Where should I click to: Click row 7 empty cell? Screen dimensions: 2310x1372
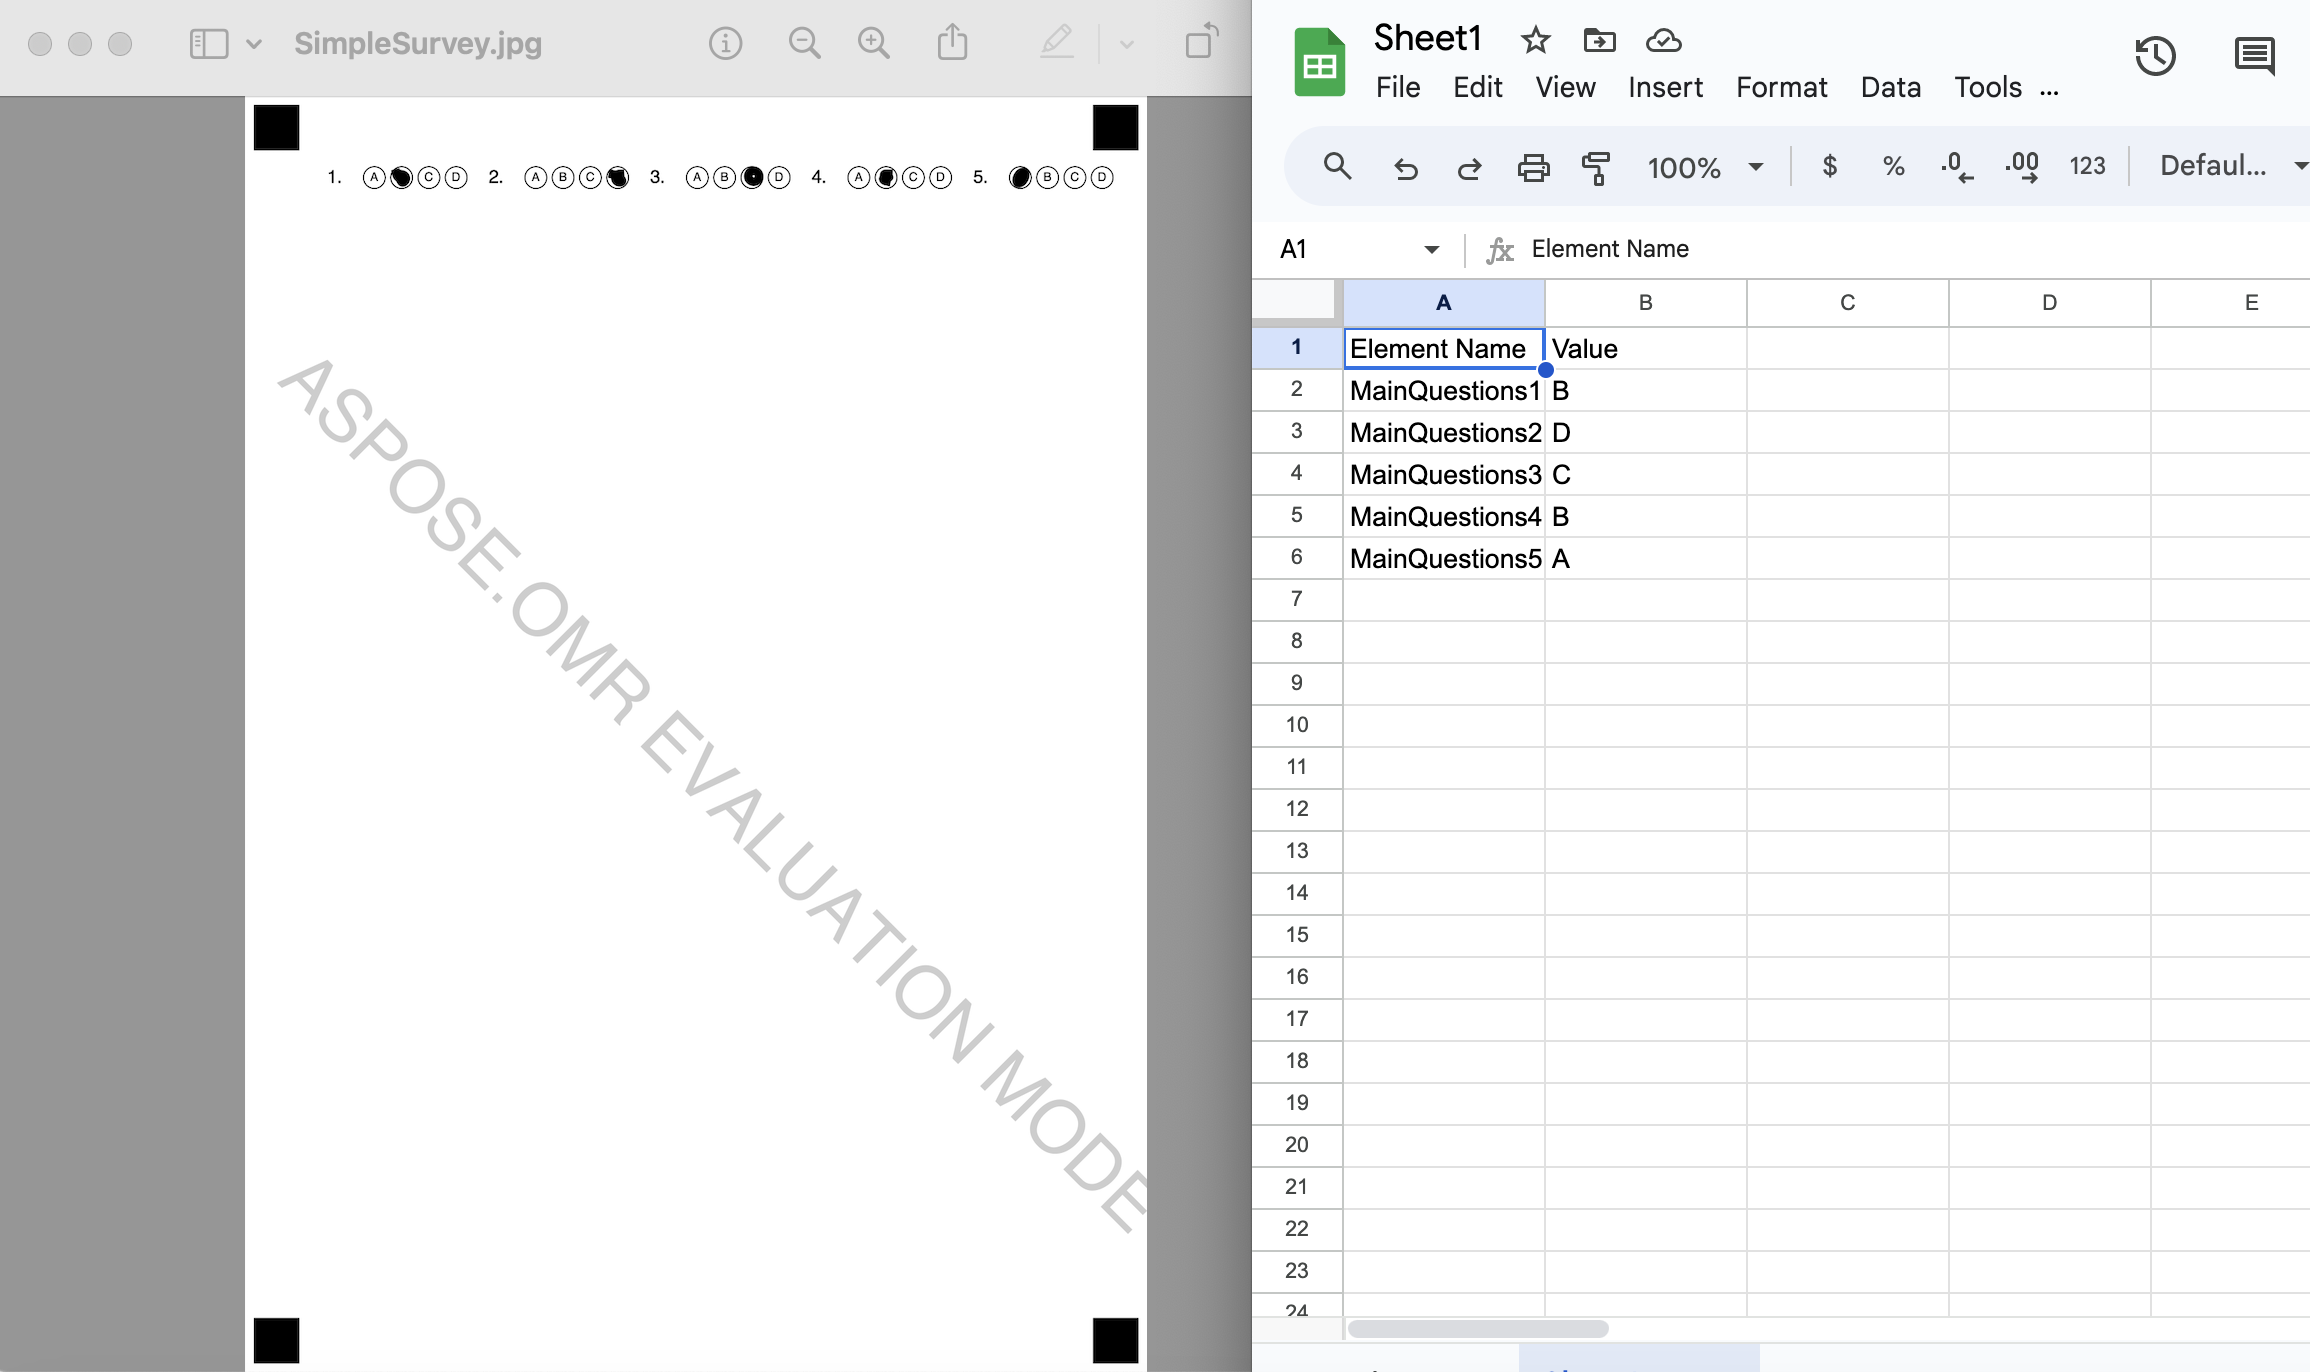[1442, 598]
